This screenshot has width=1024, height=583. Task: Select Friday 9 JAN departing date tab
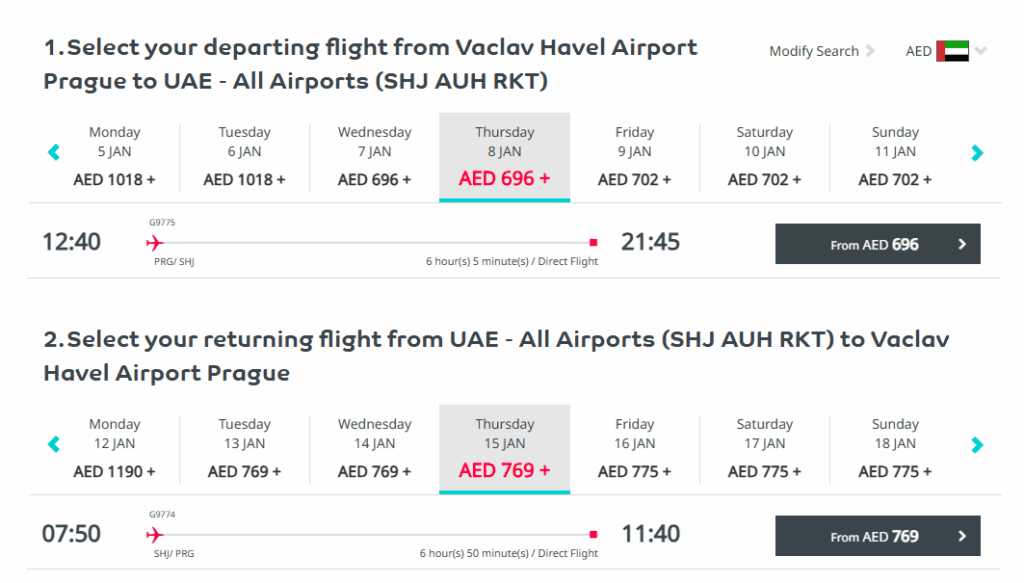click(x=634, y=156)
